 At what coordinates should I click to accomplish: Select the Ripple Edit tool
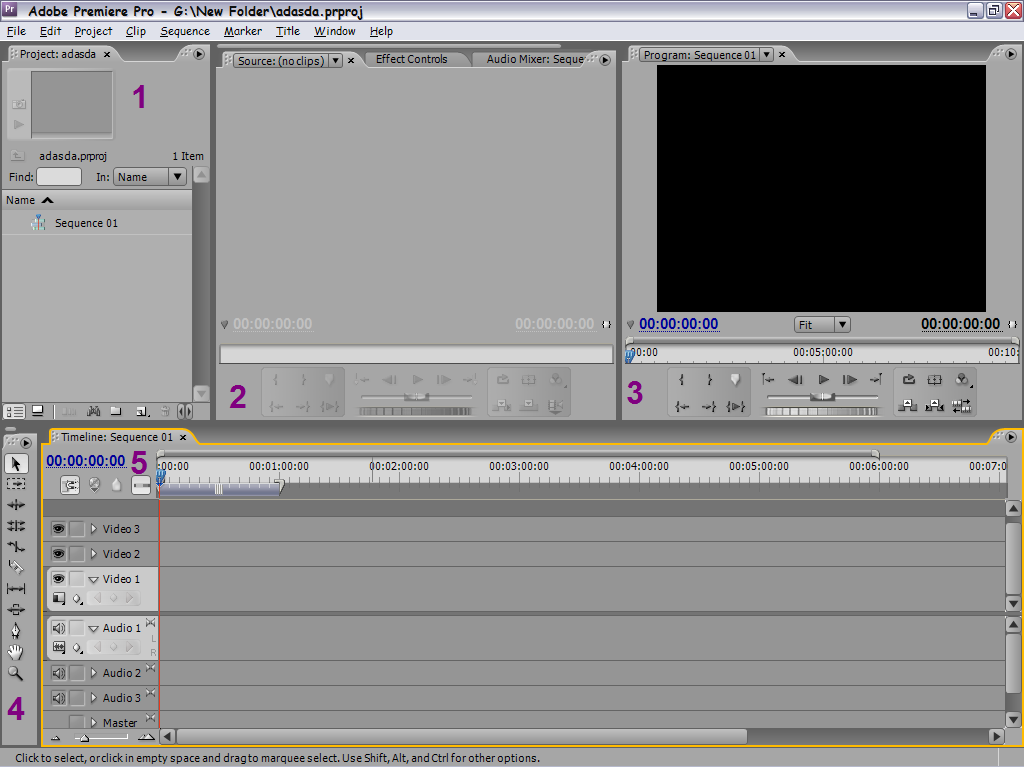point(16,505)
